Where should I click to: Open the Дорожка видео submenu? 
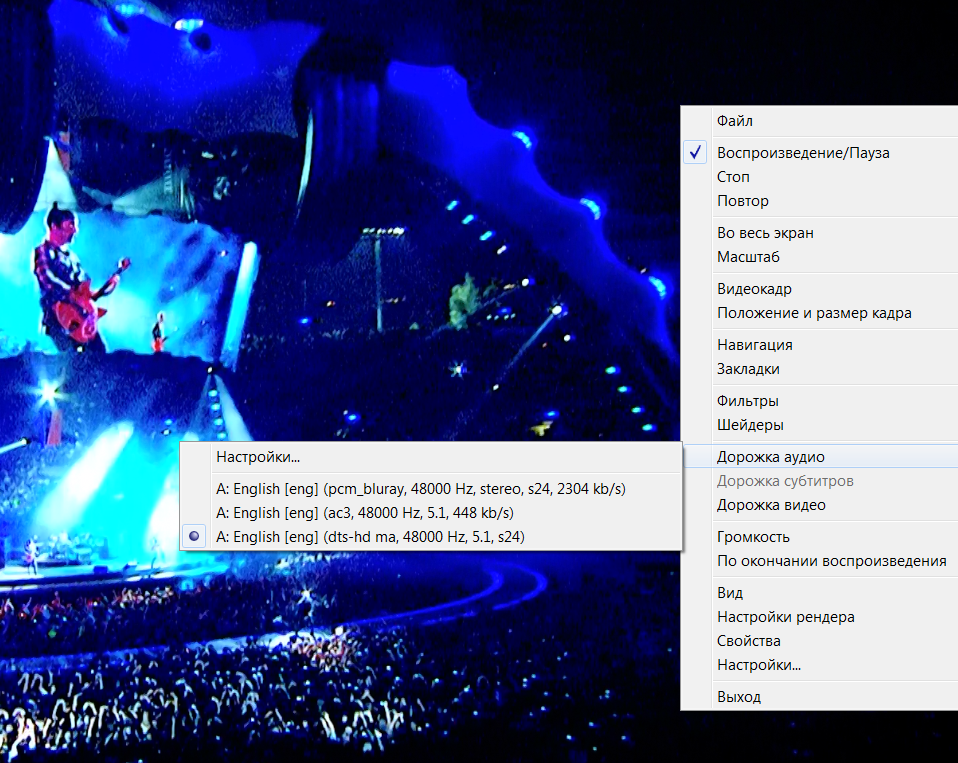(x=771, y=505)
